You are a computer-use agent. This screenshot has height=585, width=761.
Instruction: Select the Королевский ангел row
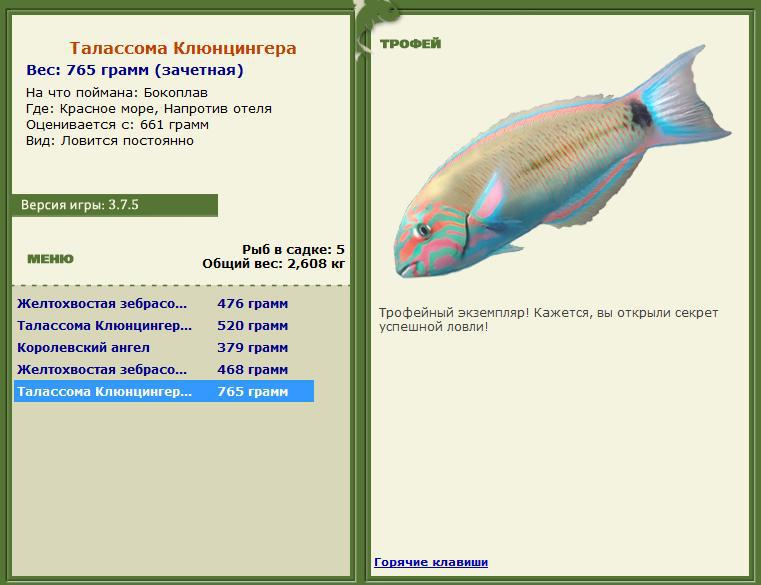pos(164,348)
